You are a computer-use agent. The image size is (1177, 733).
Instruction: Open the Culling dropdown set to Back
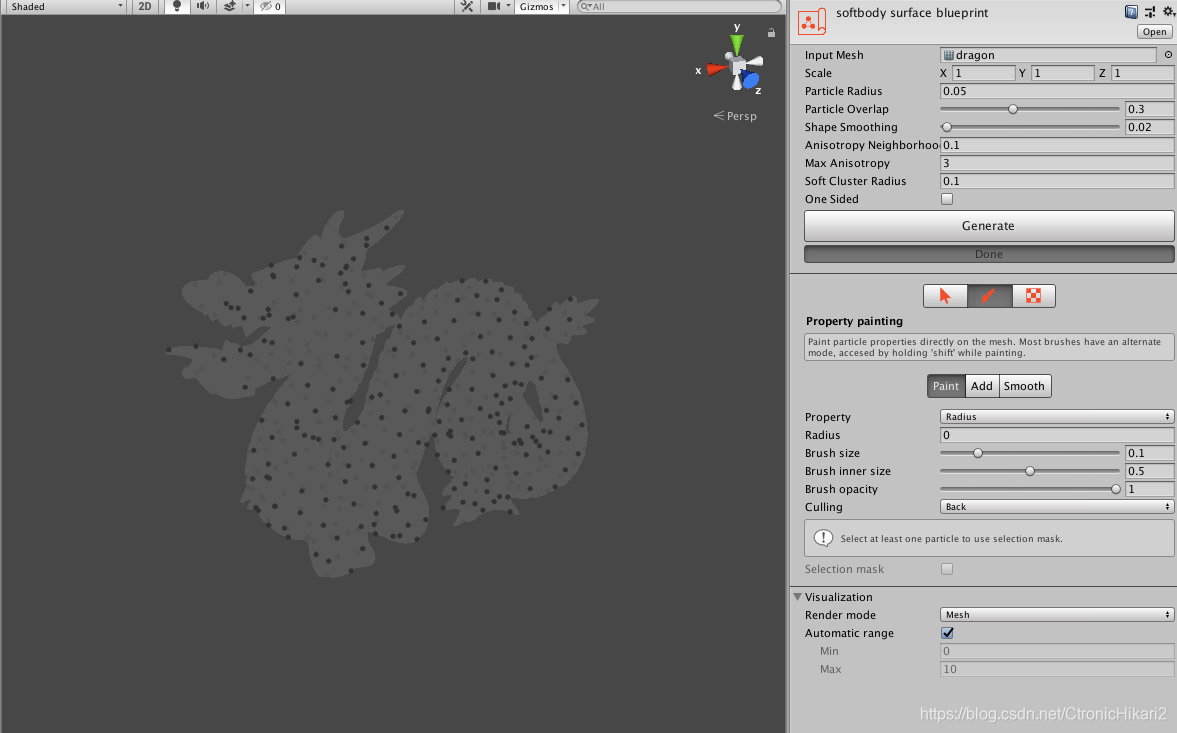pyautogui.click(x=1056, y=506)
